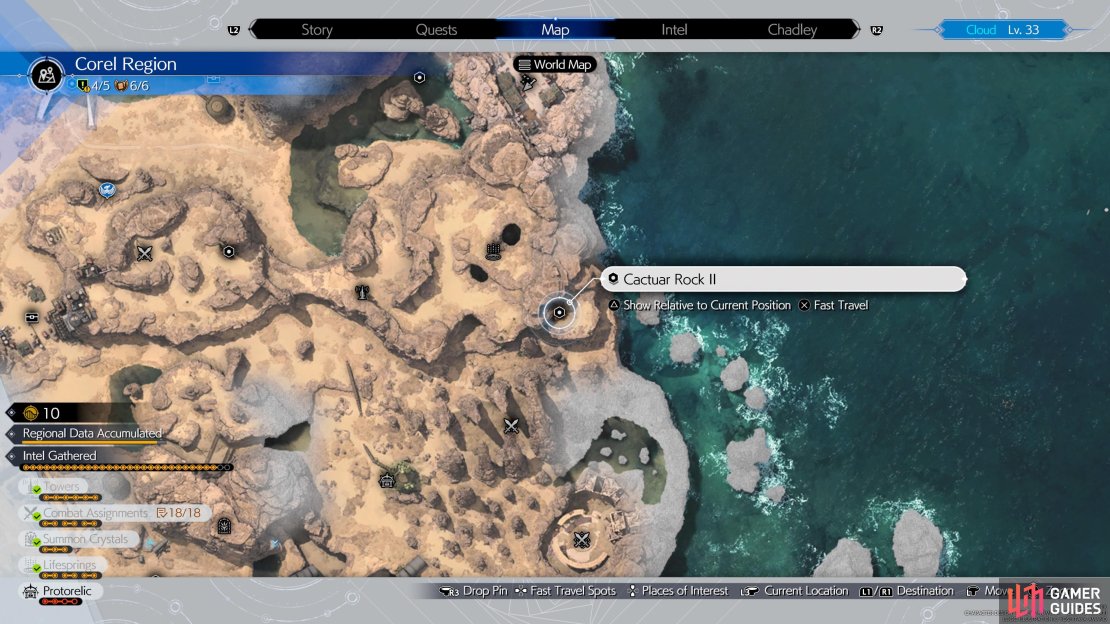Choose Show Relative to Current Position
Viewport: 1110px width, 624px height.
point(699,305)
